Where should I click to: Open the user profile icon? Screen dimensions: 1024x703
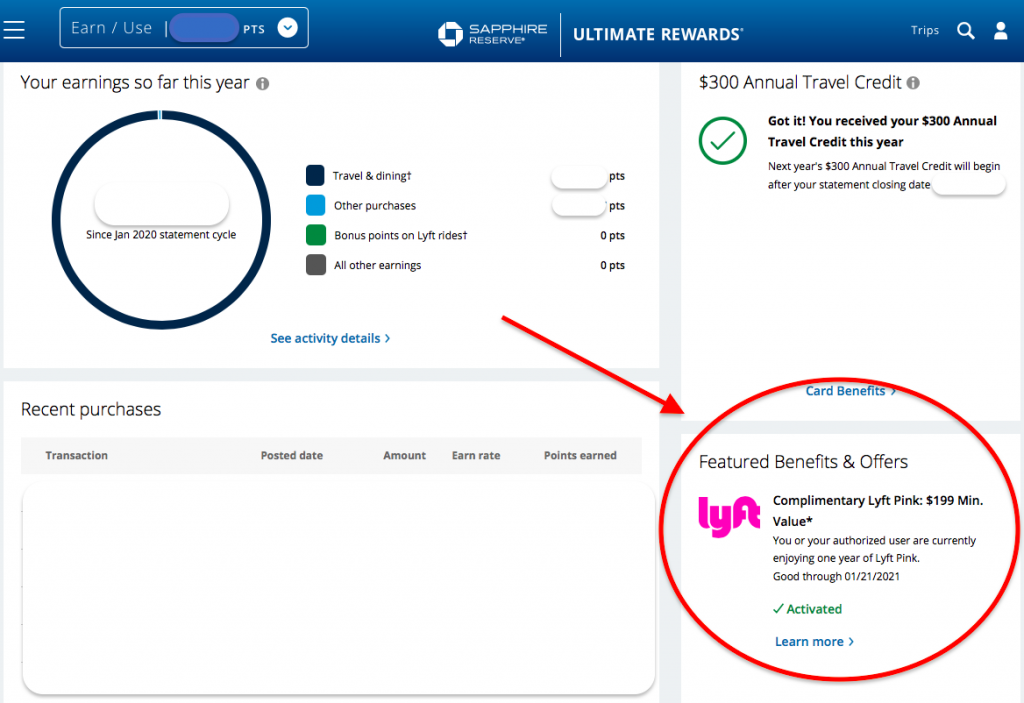pyautogui.click(x=1000, y=31)
